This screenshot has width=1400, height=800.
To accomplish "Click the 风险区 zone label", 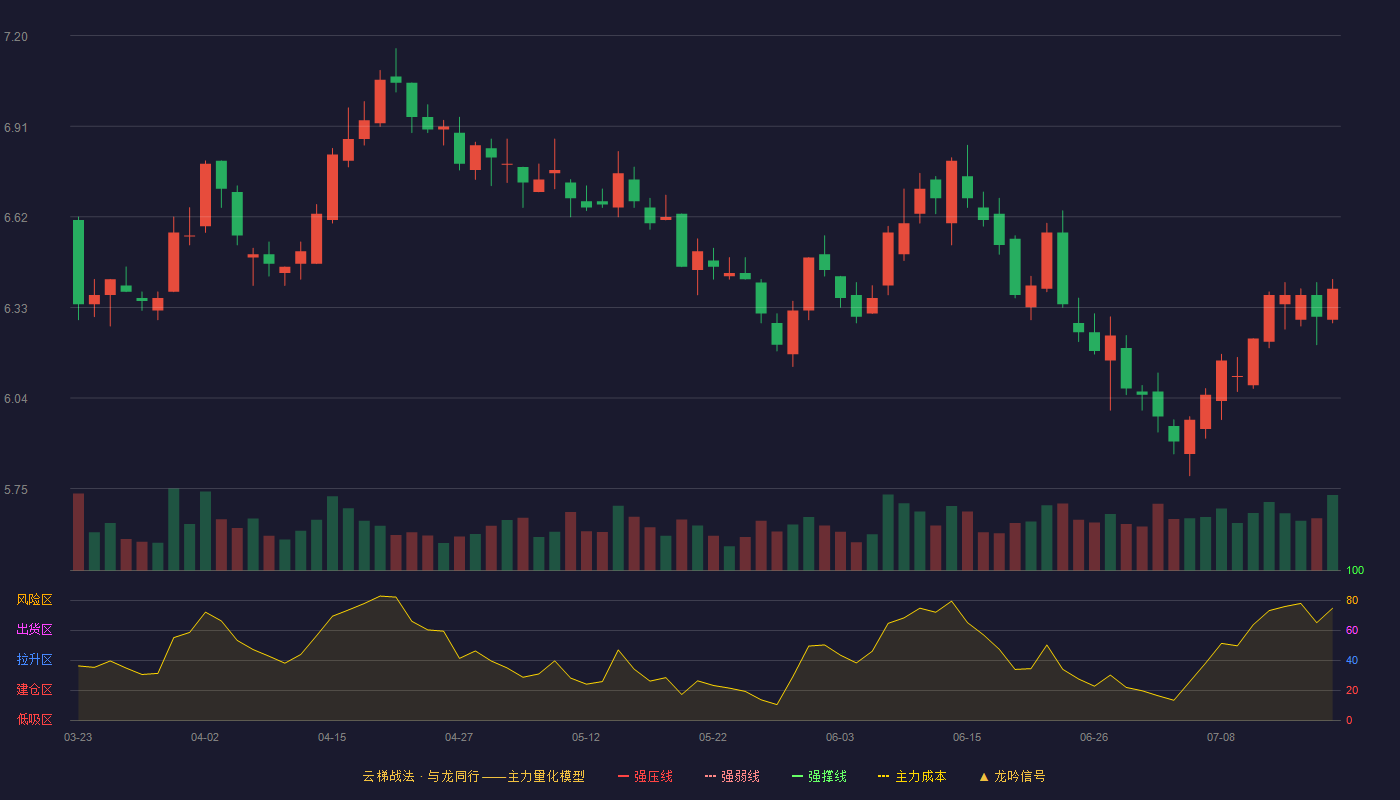I will pyautogui.click(x=34, y=600).
